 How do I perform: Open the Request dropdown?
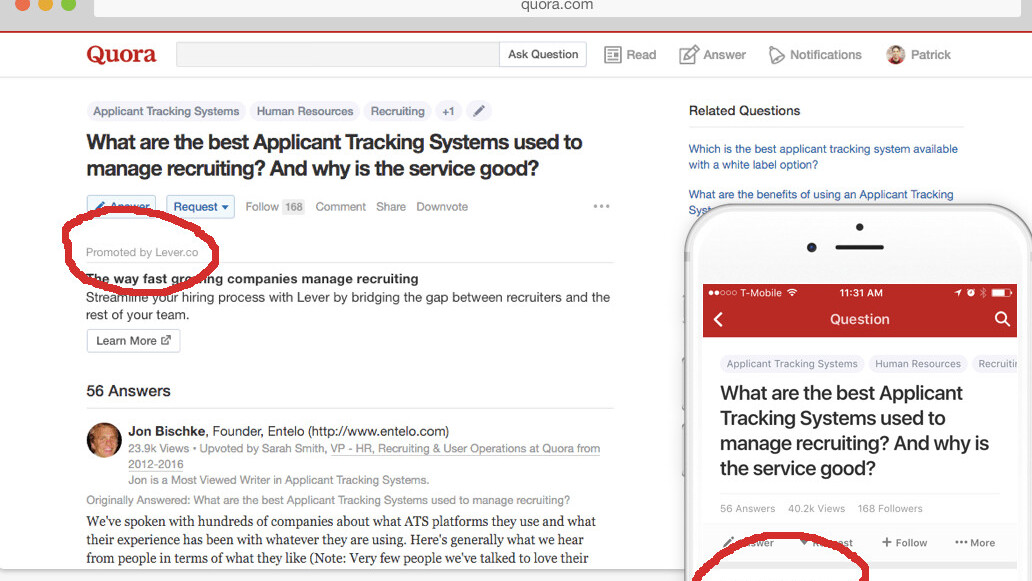tap(200, 206)
